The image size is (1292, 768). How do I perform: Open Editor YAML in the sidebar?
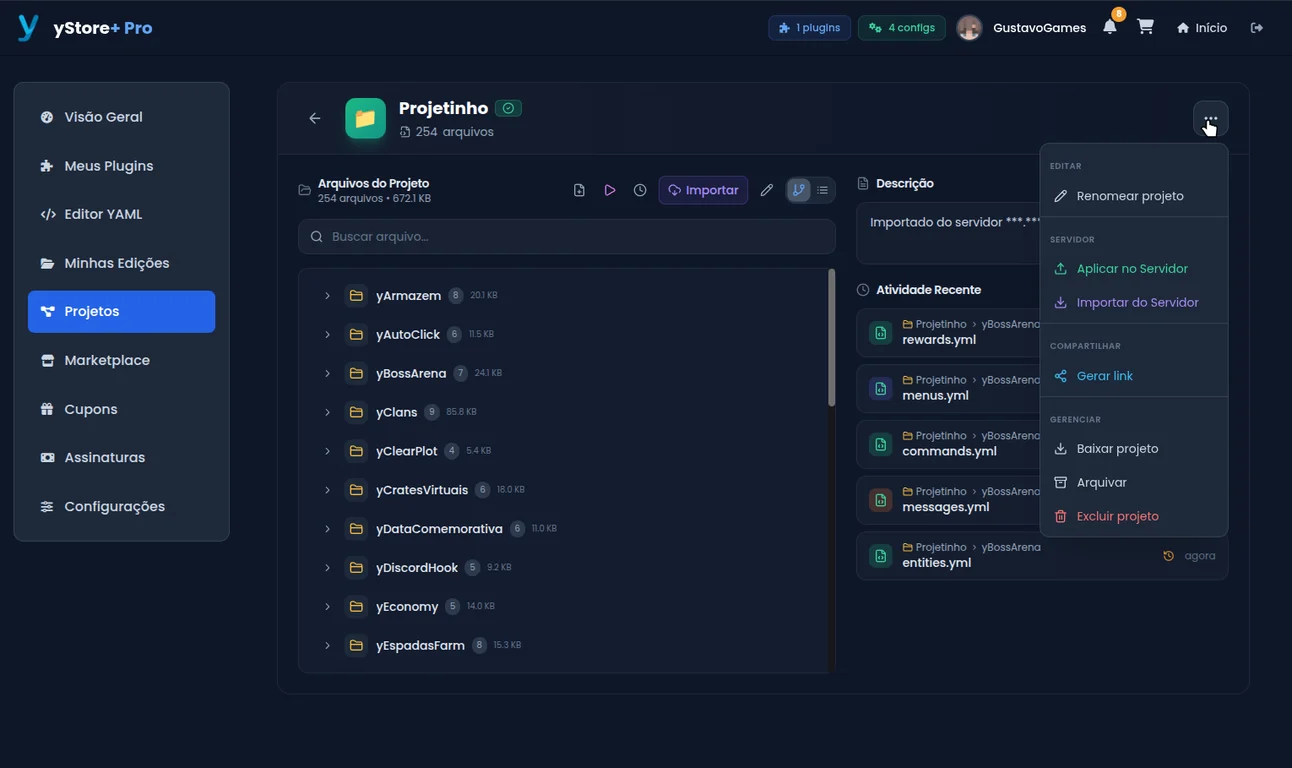(121, 214)
